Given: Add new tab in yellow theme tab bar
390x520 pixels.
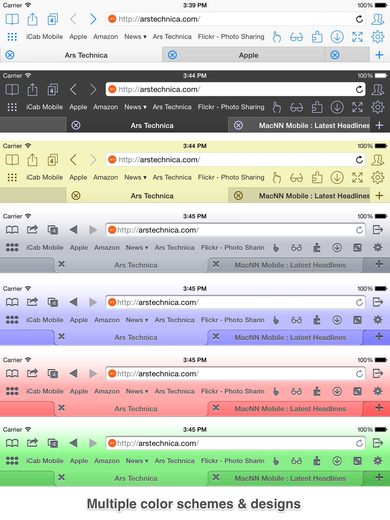Looking at the screenshot, I should [x=379, y=196].
